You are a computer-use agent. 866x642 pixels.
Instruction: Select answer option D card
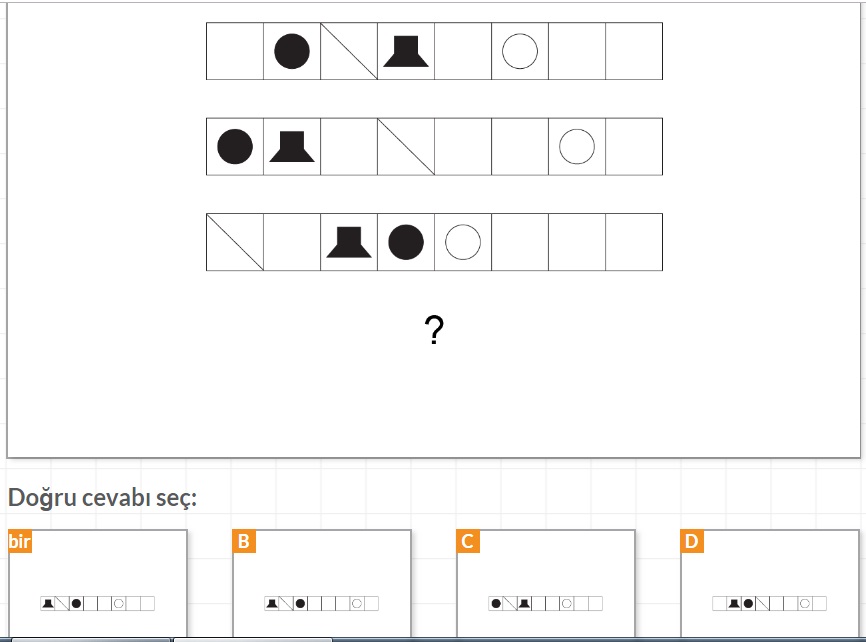click(x=770, y=583)
